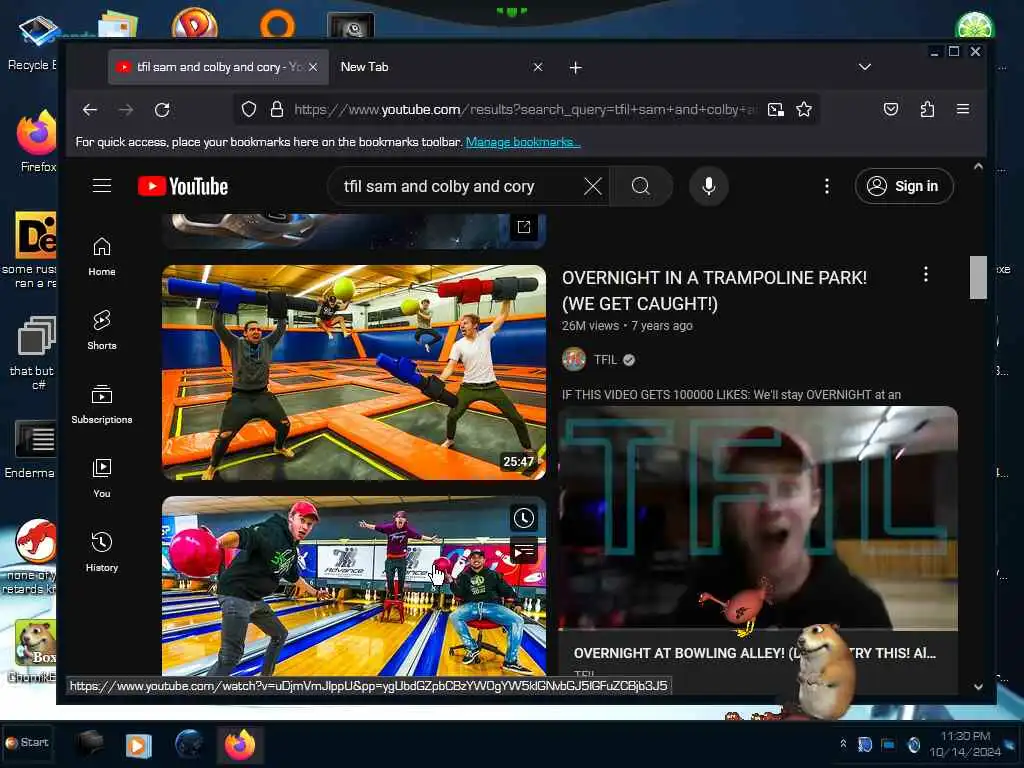
Task: Start voice search with microphone
Action: coord(709,187)
